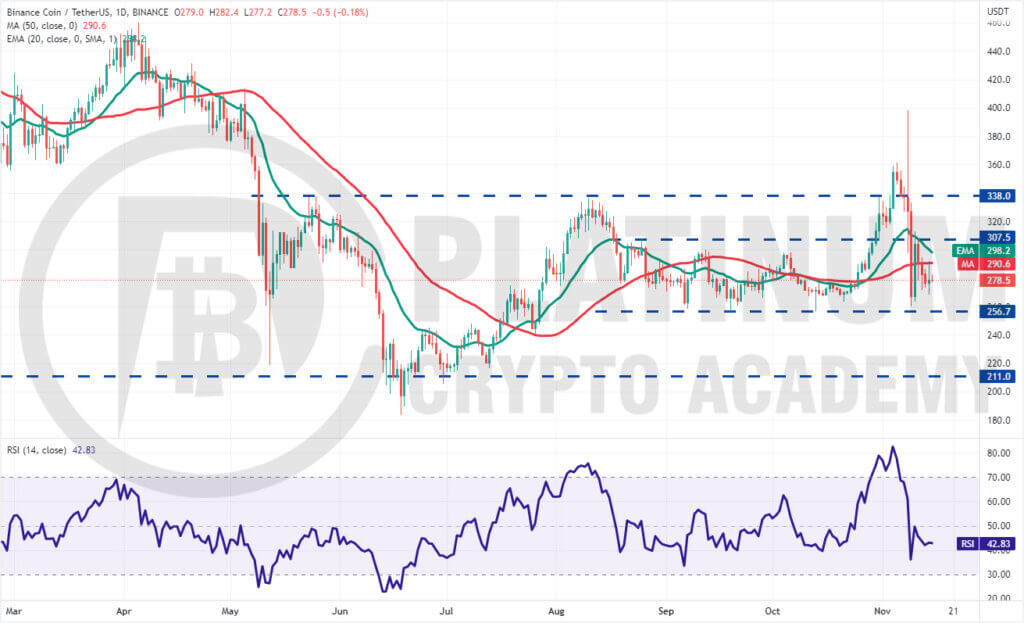The image size is (1024, 623).
Task: Click the 420.0 price scale value
Action: (x=999, y=80)
